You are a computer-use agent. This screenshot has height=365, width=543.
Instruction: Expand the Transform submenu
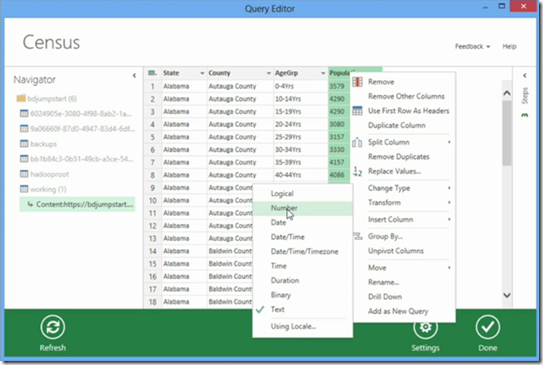pyautogui.click(x=449, y=203)
